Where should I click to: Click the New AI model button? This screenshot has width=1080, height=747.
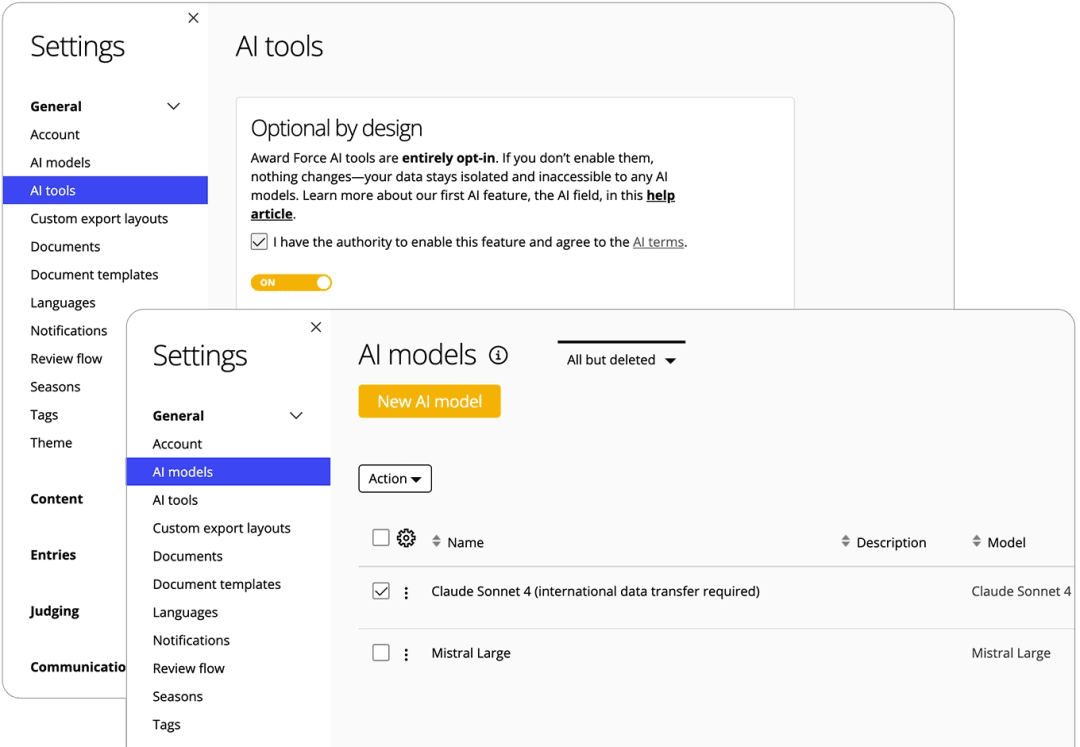pyautogui.click(x=429, y=401)
